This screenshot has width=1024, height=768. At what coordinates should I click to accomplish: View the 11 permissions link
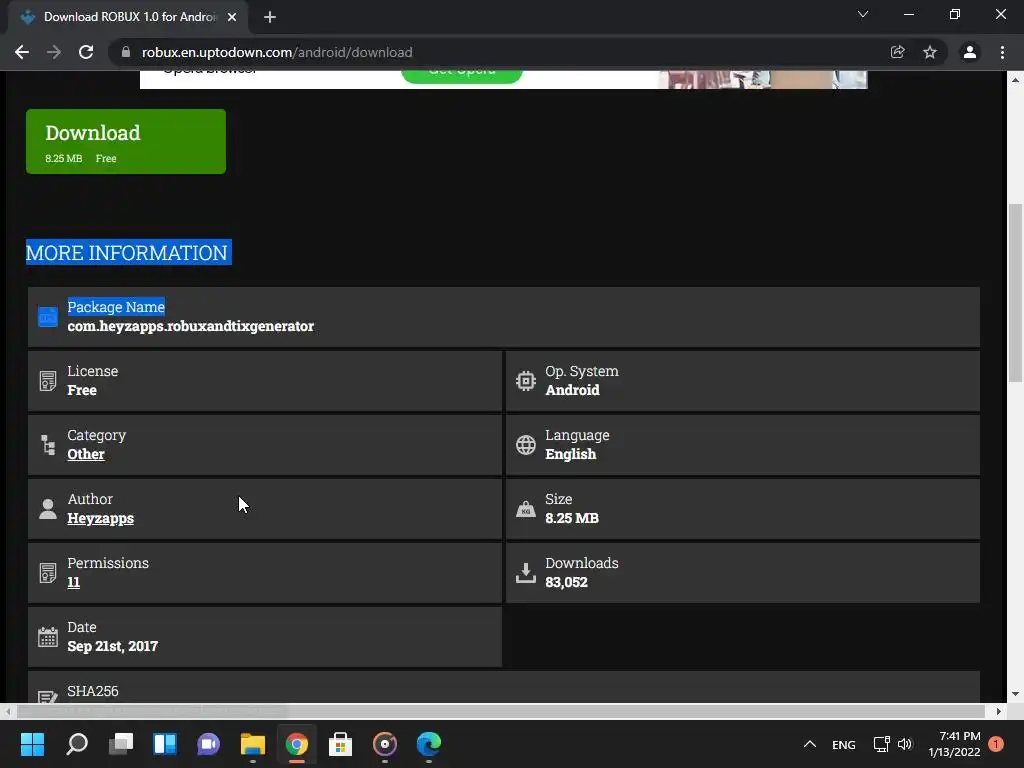pyautogui.click(x=73, y=582)
